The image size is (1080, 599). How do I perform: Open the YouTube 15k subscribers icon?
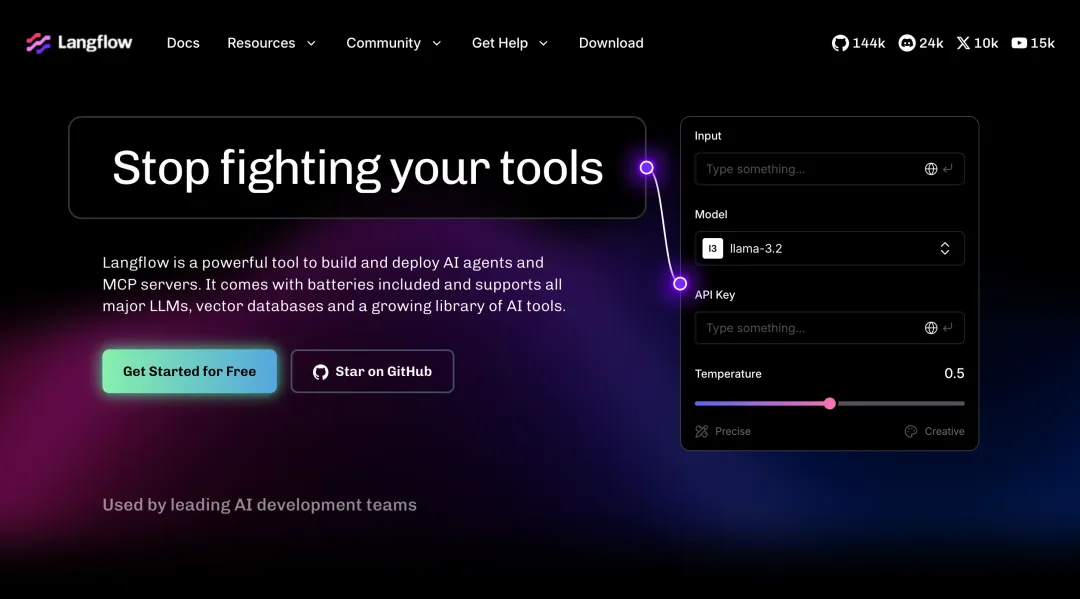(x=1019, y=43)
